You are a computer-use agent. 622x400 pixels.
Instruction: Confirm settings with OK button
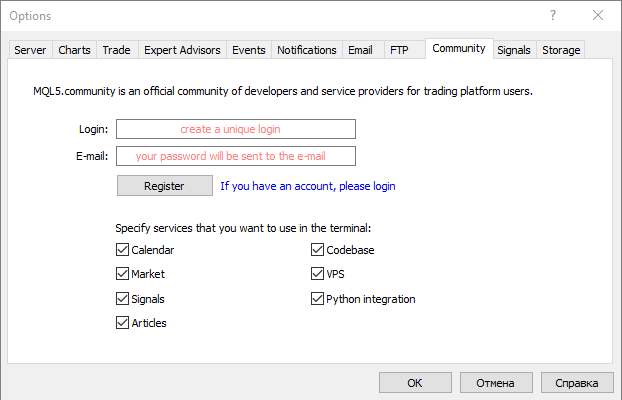tap(415, 382)
